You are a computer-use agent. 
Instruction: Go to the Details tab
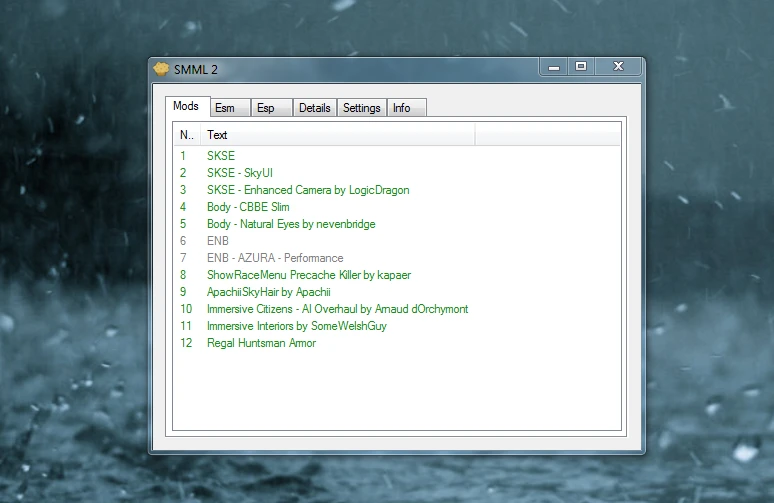tap(314, 108)
